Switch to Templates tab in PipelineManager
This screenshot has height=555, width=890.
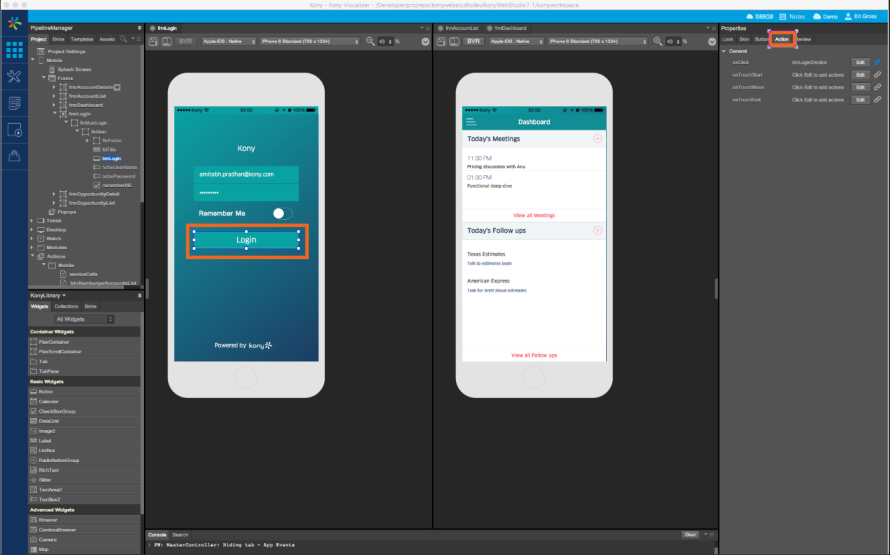coord(82,40)
